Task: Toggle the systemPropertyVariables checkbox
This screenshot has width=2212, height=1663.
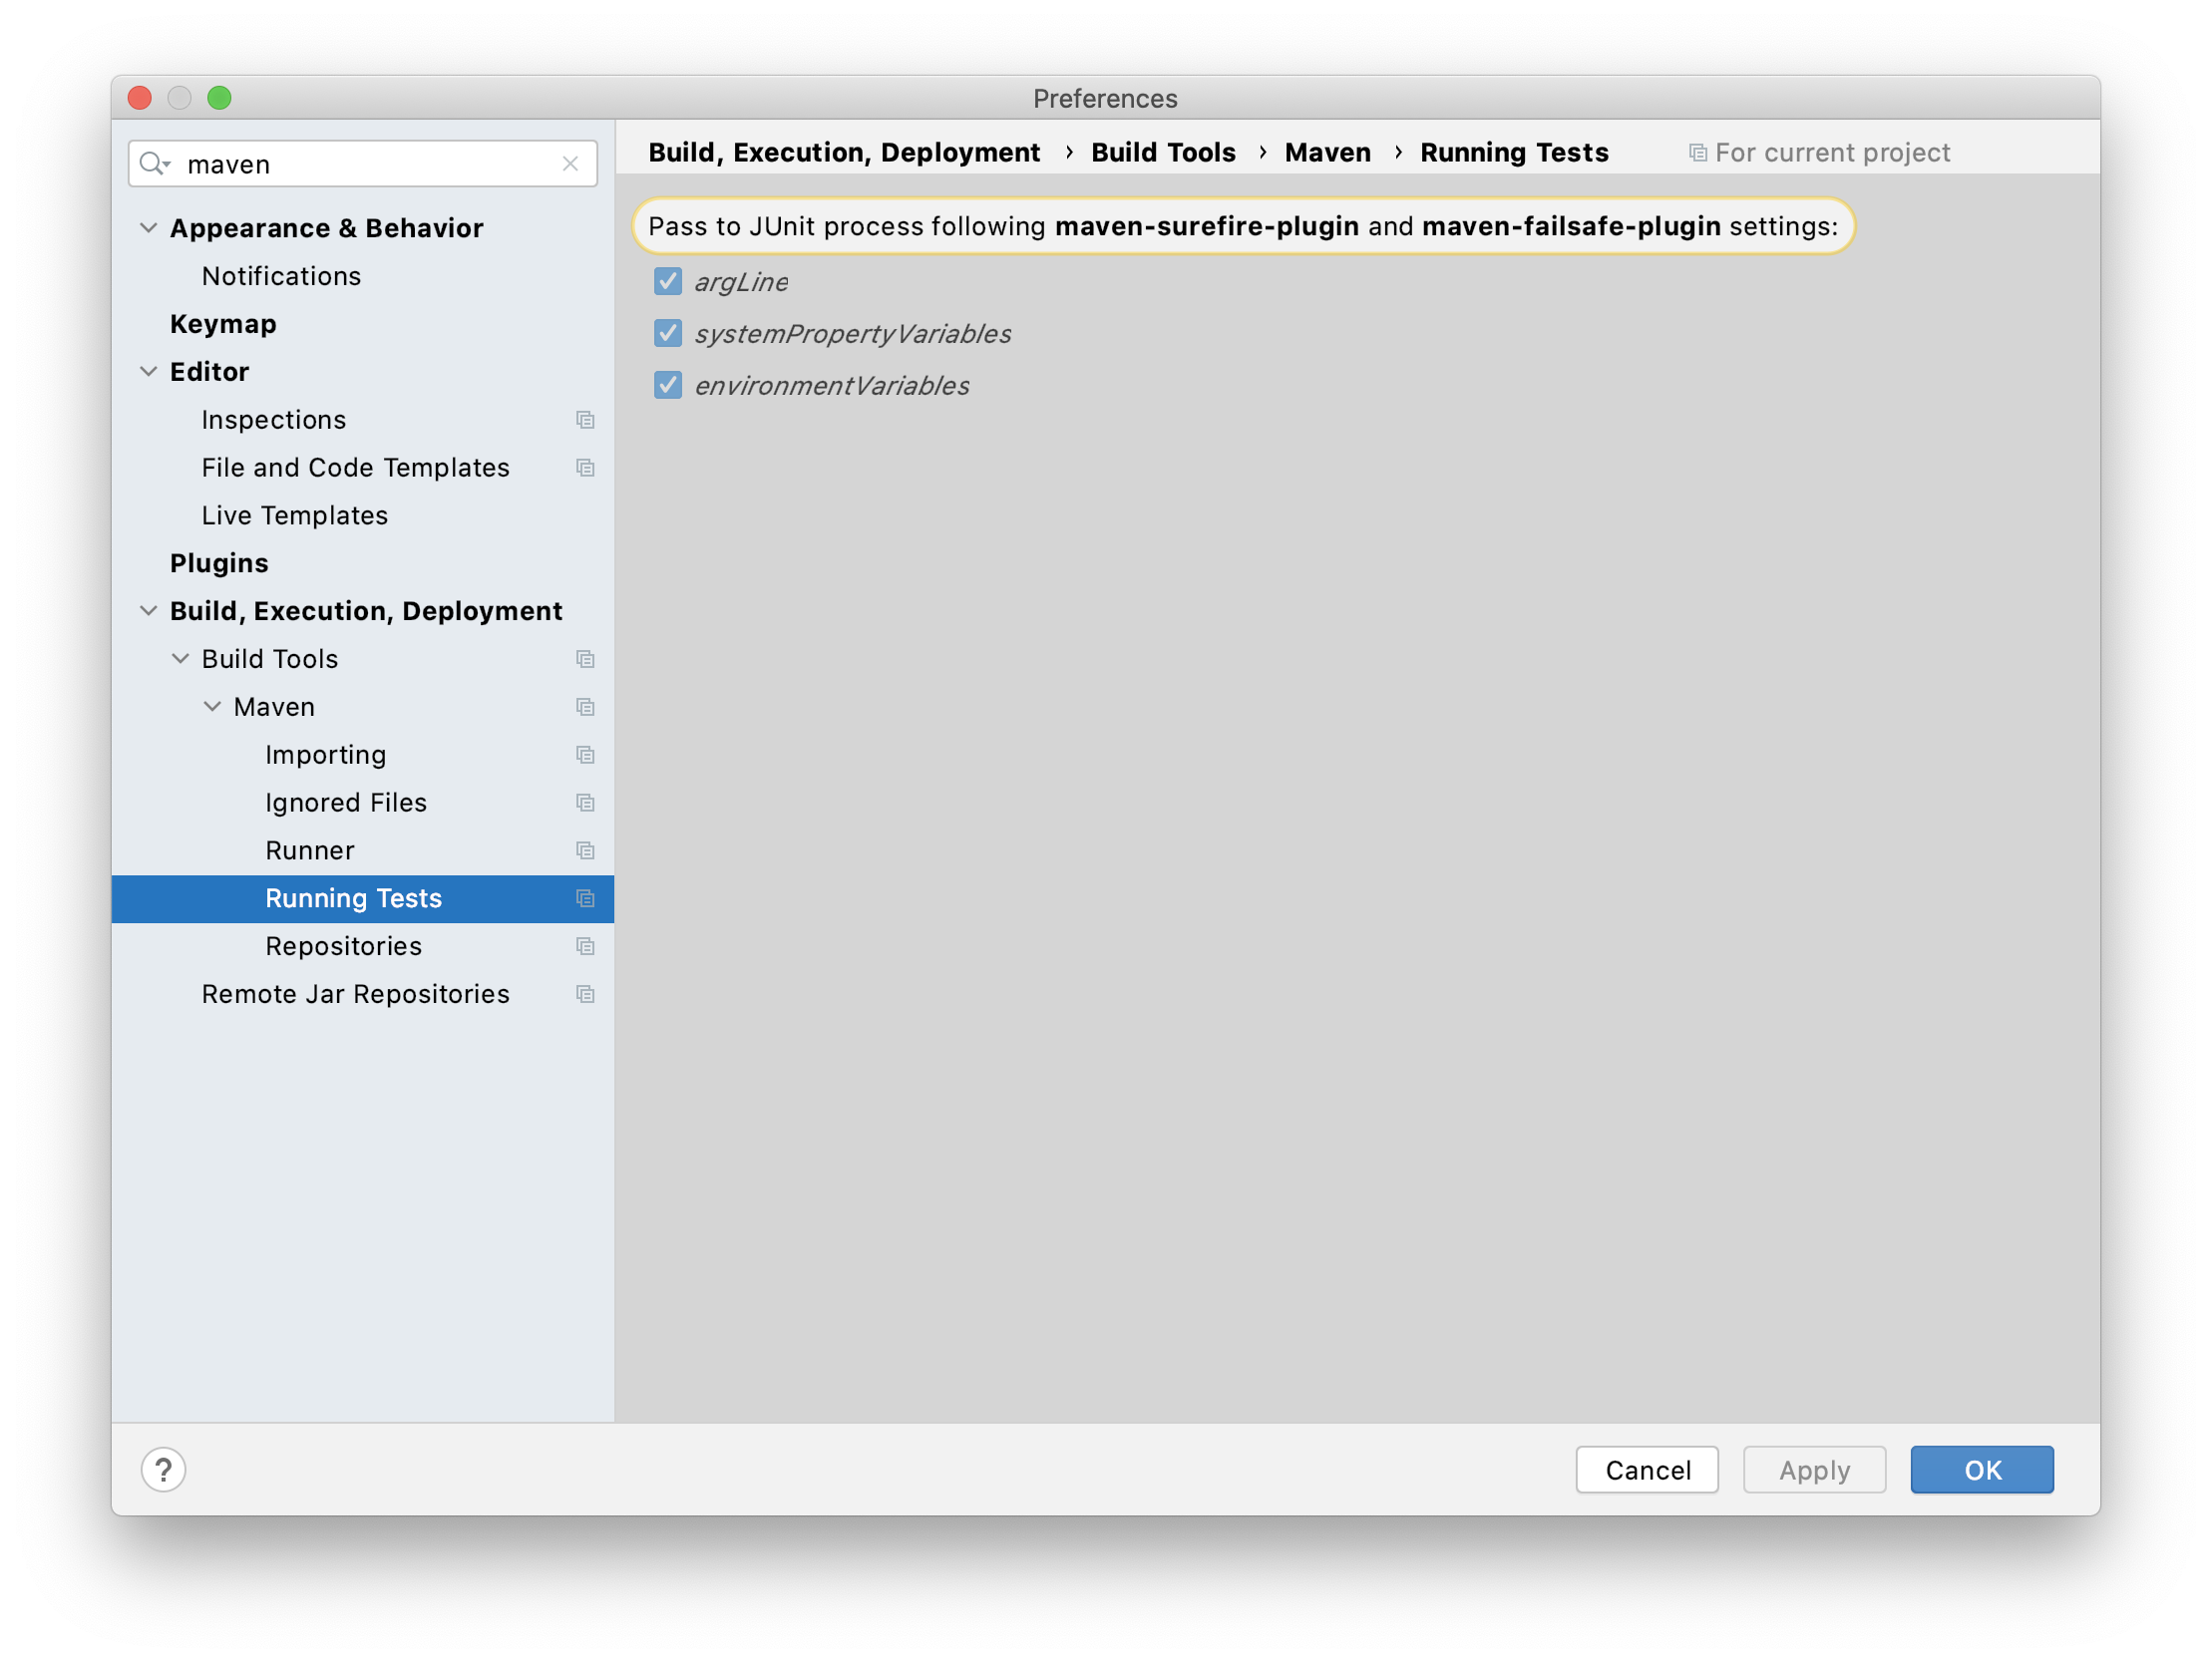Action: 668,333
